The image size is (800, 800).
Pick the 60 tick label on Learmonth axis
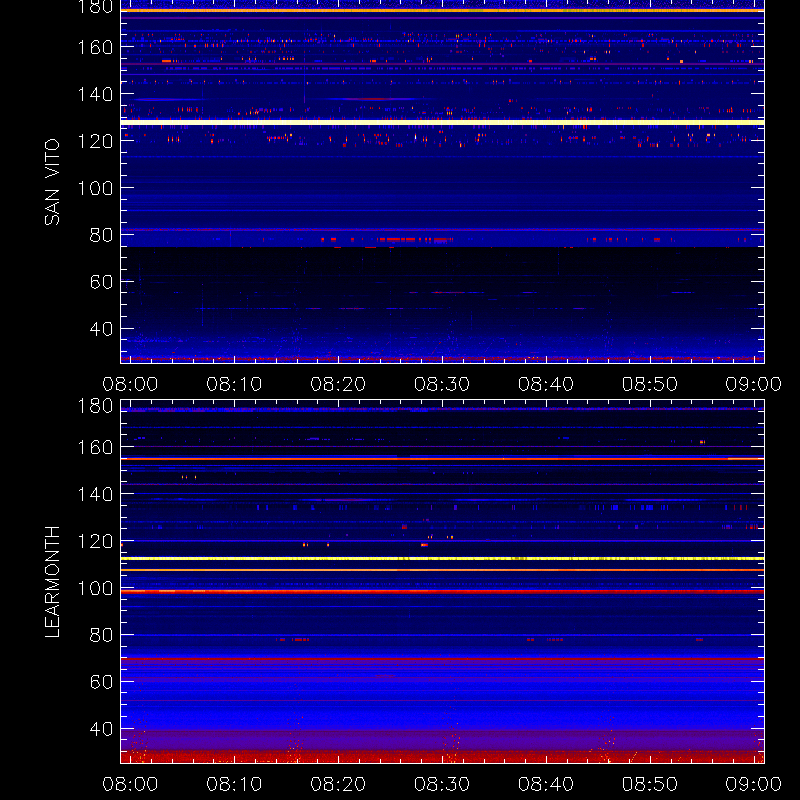pyautogui.click(x=101, y=682)
